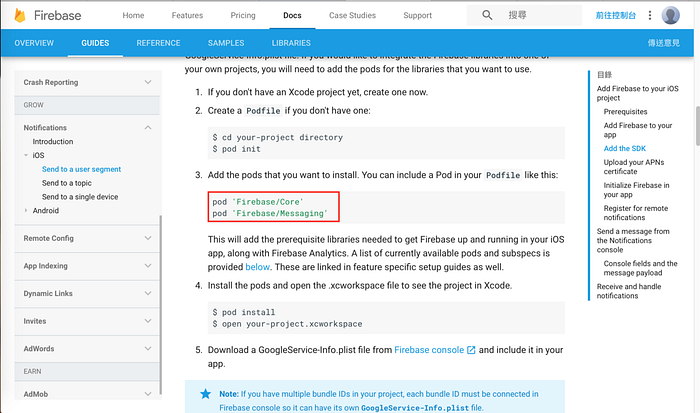Open the Introduction sidebar item

[x=53, y=142]
